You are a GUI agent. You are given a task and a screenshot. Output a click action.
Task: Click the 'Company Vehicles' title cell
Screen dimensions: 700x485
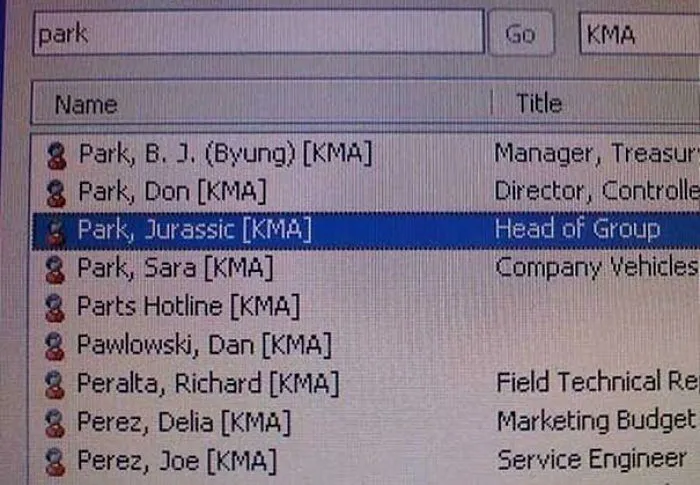pos(597,268)
